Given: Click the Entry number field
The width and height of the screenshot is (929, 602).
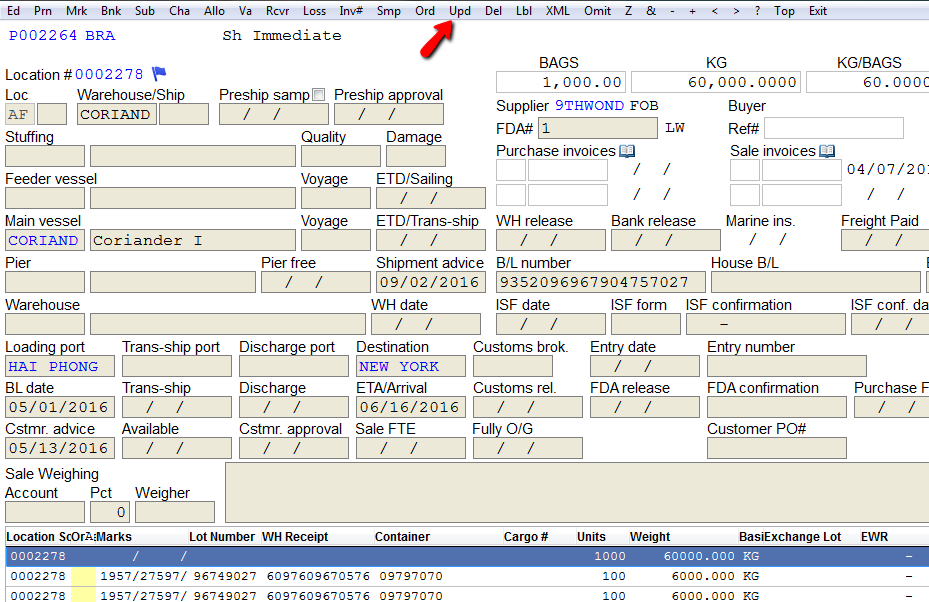Looking at the screenshot, I should click(x=787, y=366).
